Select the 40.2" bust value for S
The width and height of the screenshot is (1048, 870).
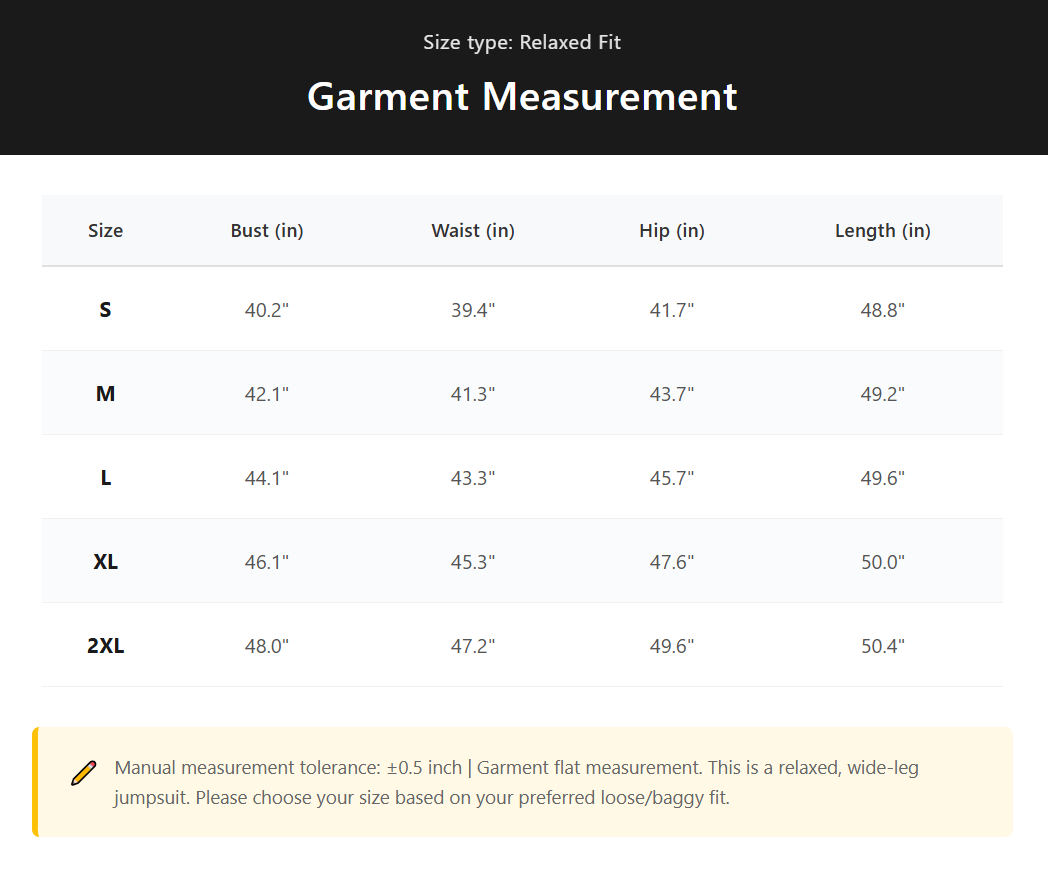pyautogui.click(x=267, y=310)
